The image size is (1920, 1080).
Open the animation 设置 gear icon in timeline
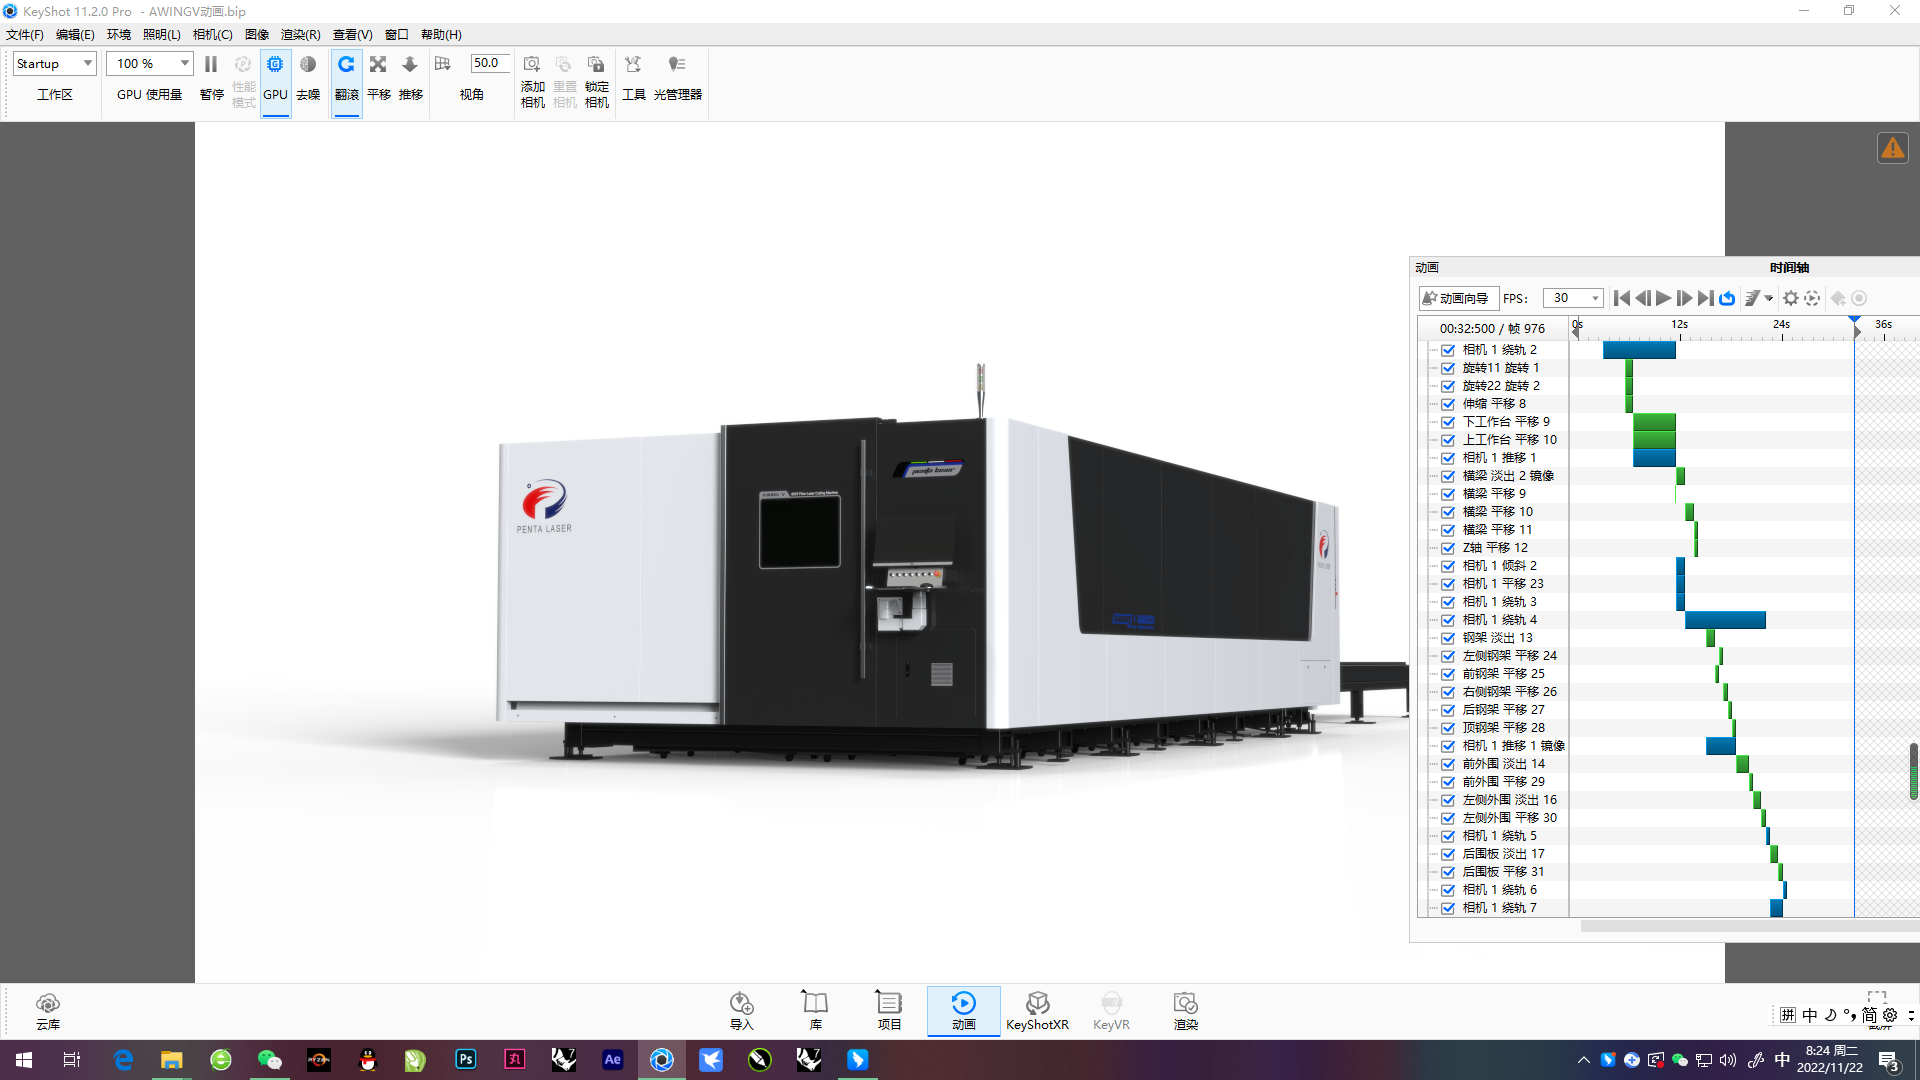(1789, 298)
